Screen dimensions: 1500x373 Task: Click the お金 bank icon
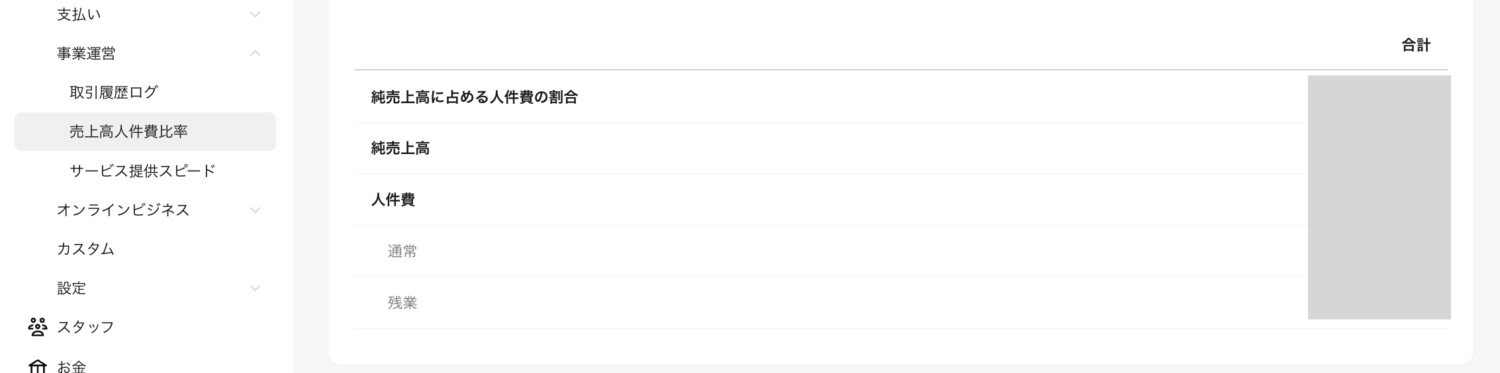click(38, 366)
